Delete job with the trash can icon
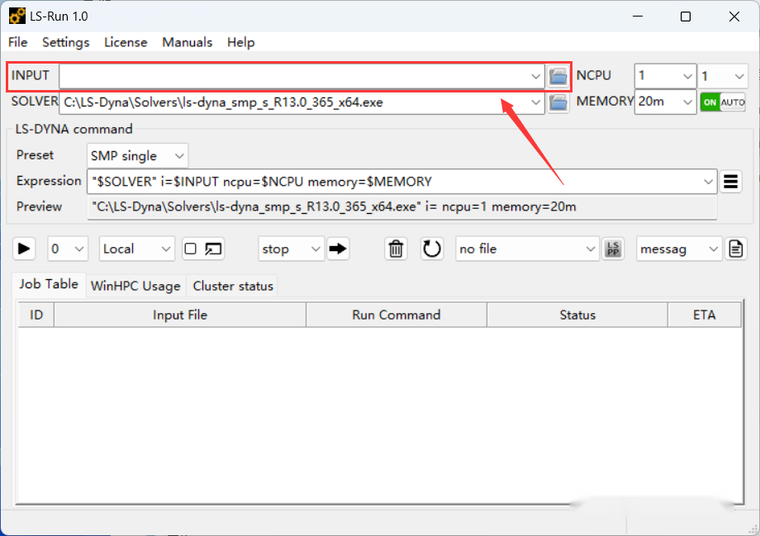 point(396,249)
